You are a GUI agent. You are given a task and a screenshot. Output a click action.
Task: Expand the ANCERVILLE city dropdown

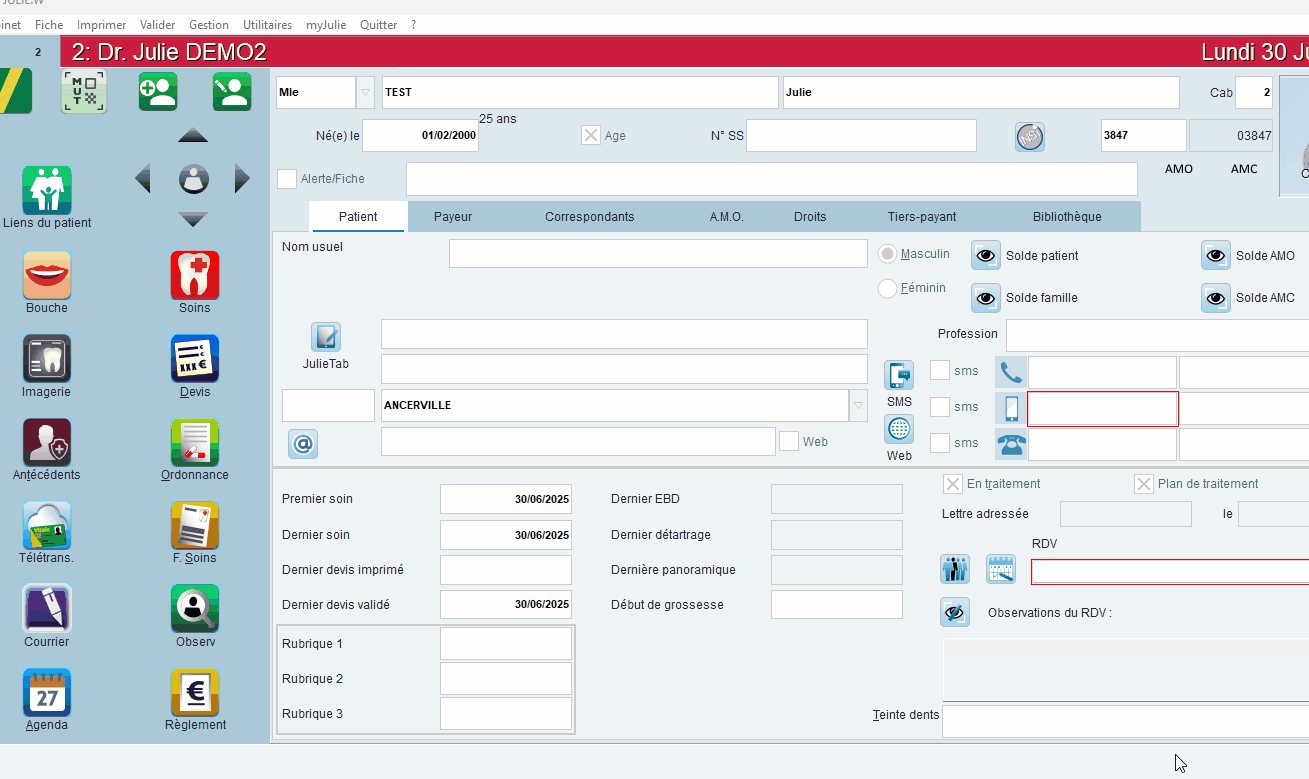(x=858, y=405)
